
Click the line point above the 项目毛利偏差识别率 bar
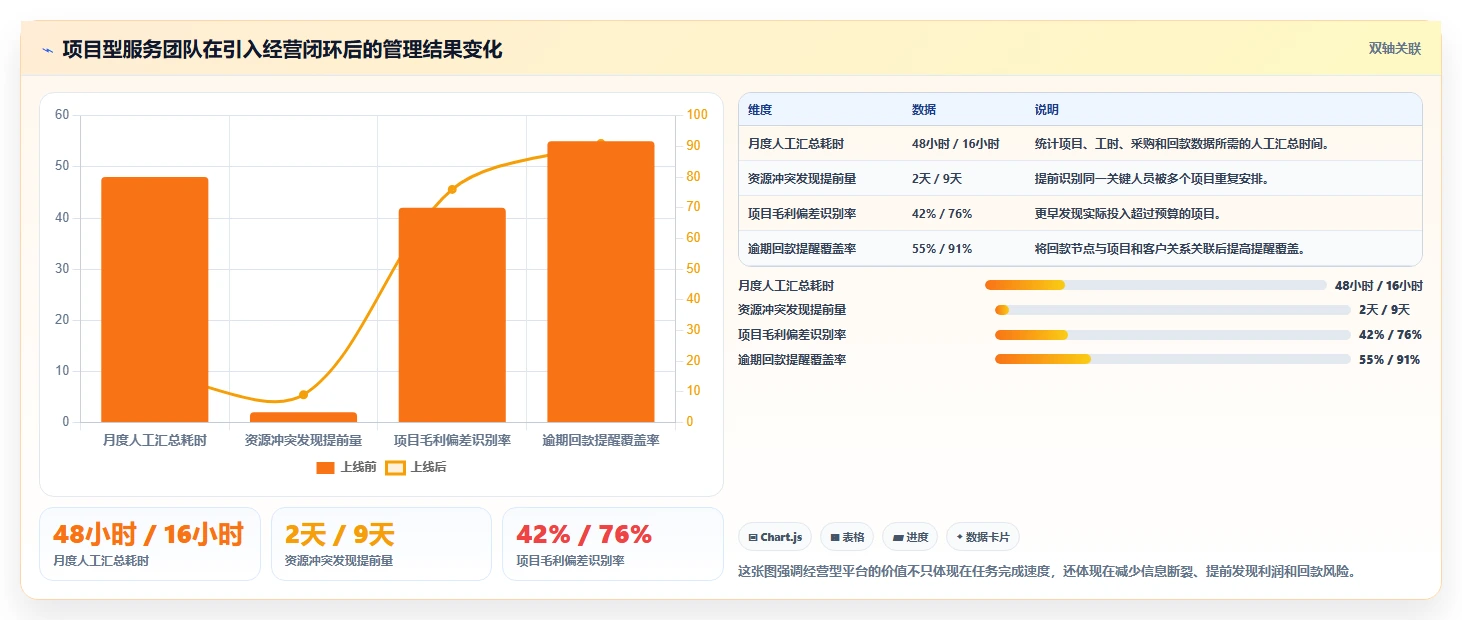pos(452,189)
